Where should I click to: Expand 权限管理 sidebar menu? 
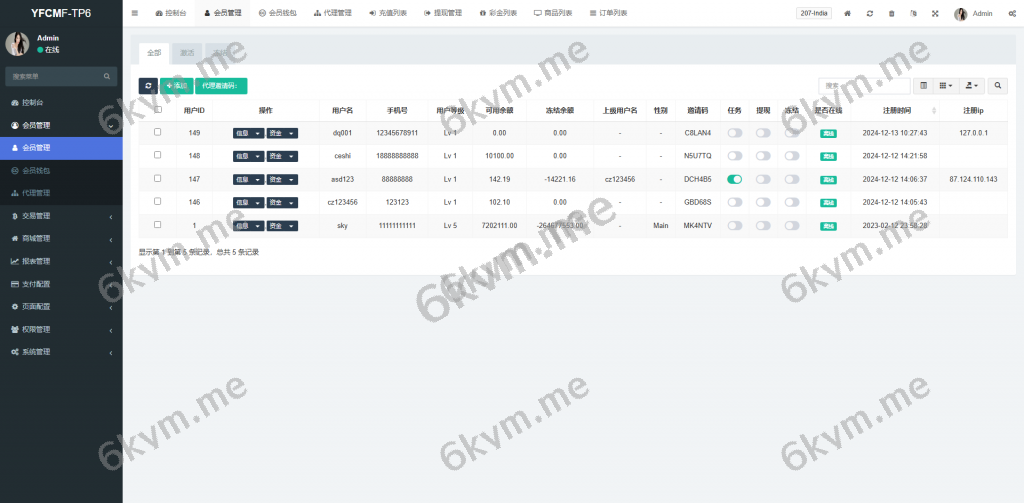click(61, 329)
